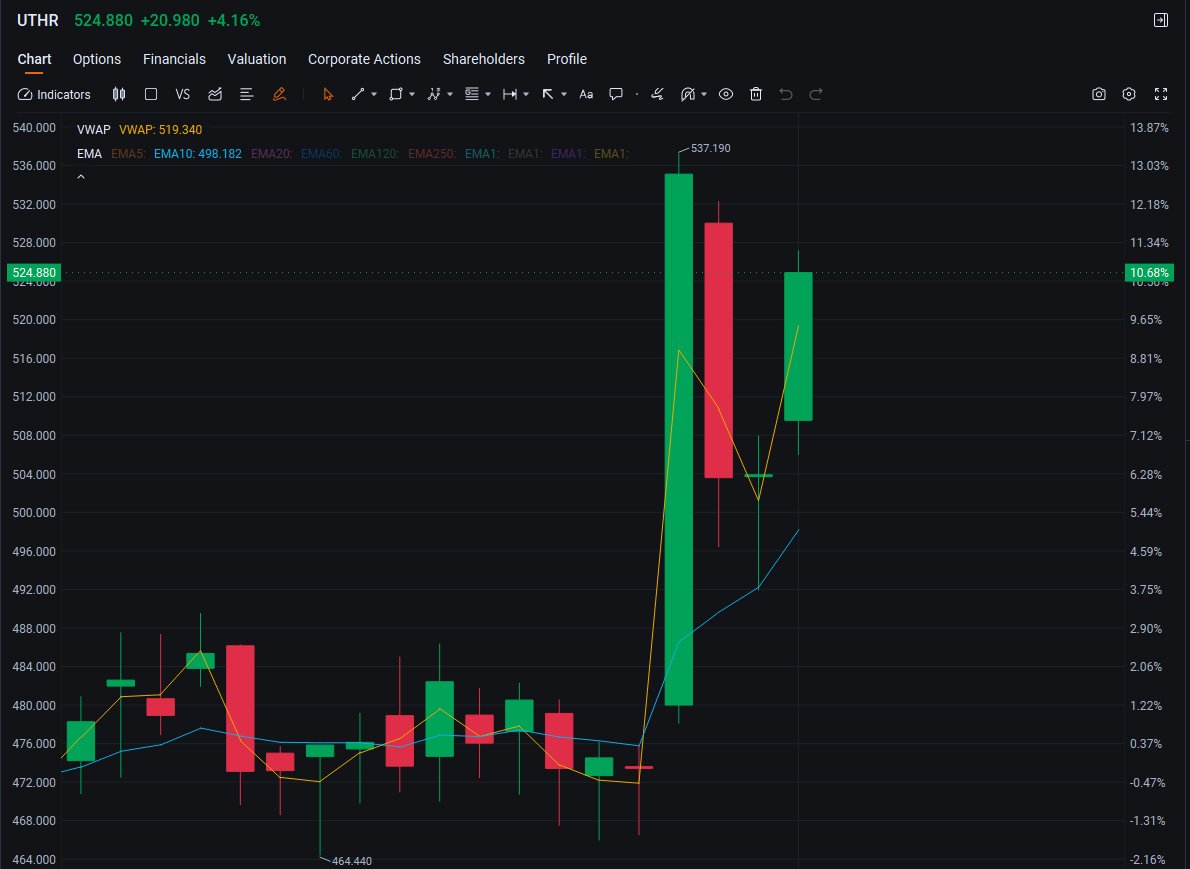Toggle the EMA60 line label
Screen dimensions: 1190x869
(x=321, y=154)
